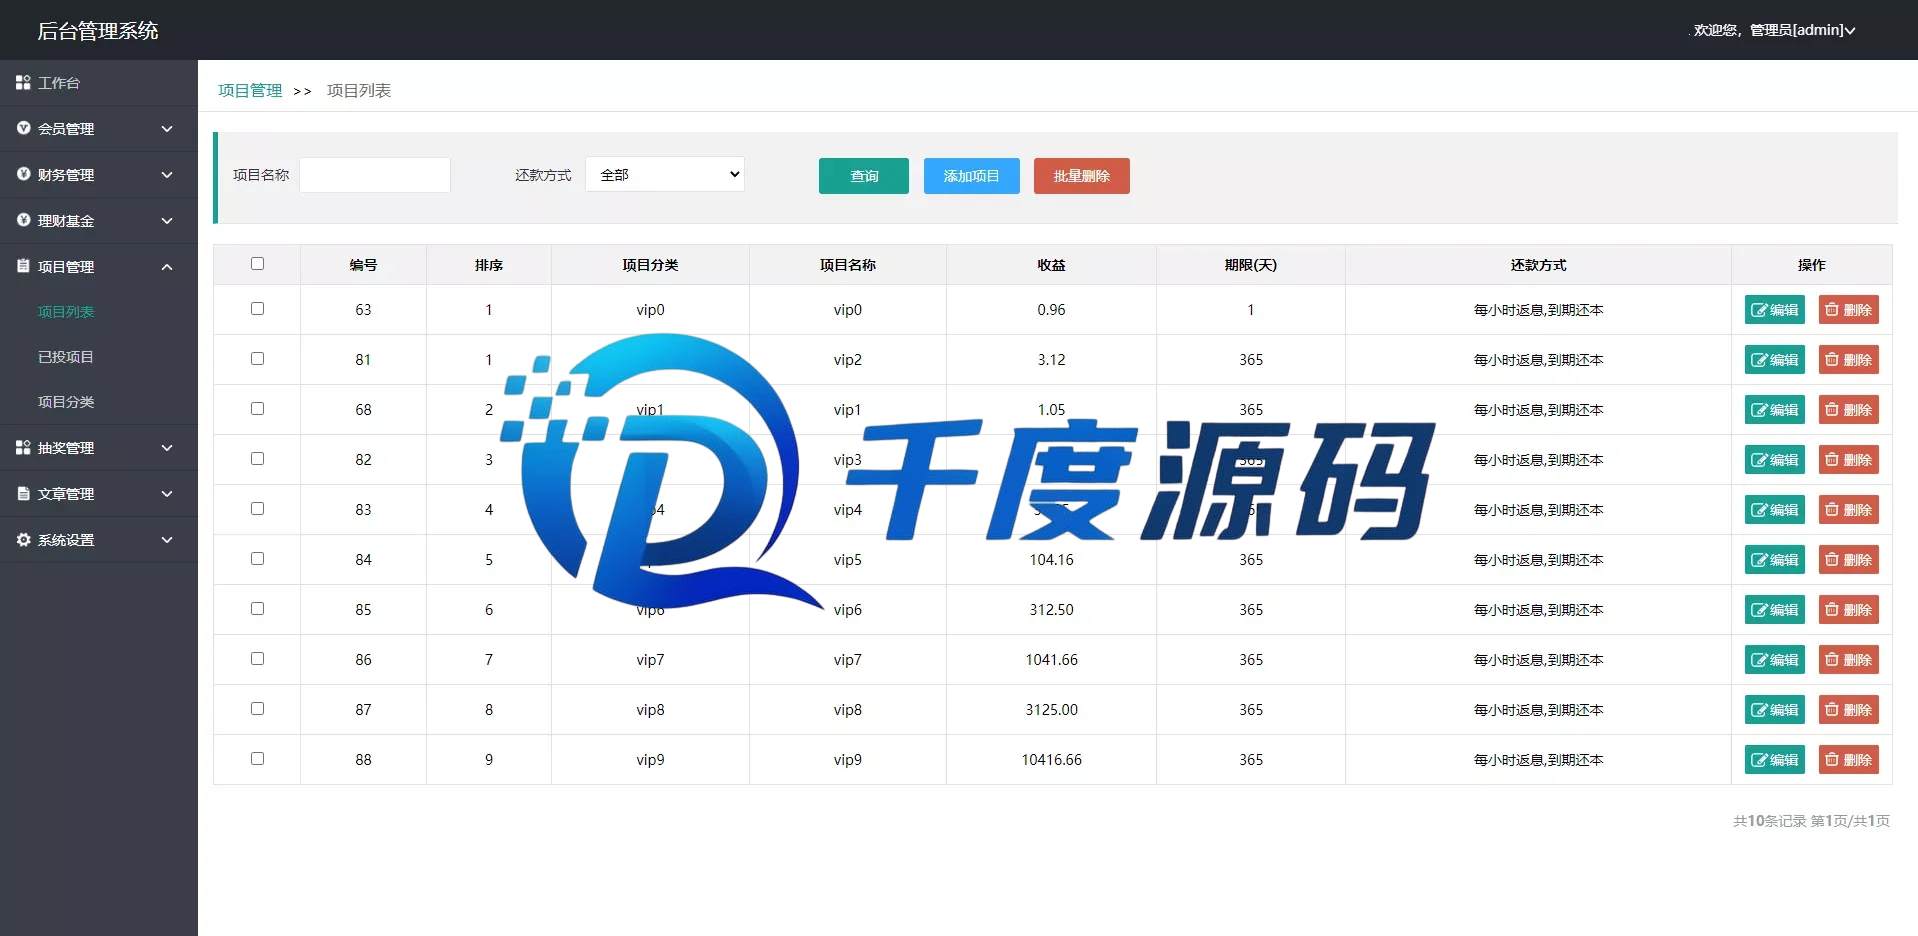Toggle the select-all header checkbox

pos(257,264)
